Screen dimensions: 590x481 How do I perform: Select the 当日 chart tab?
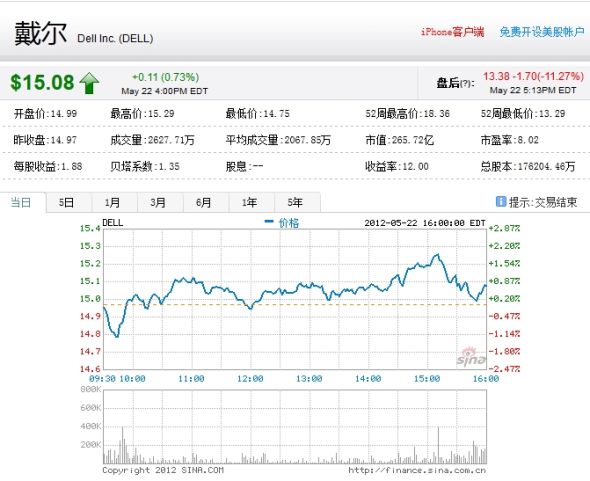click(21, 202)
